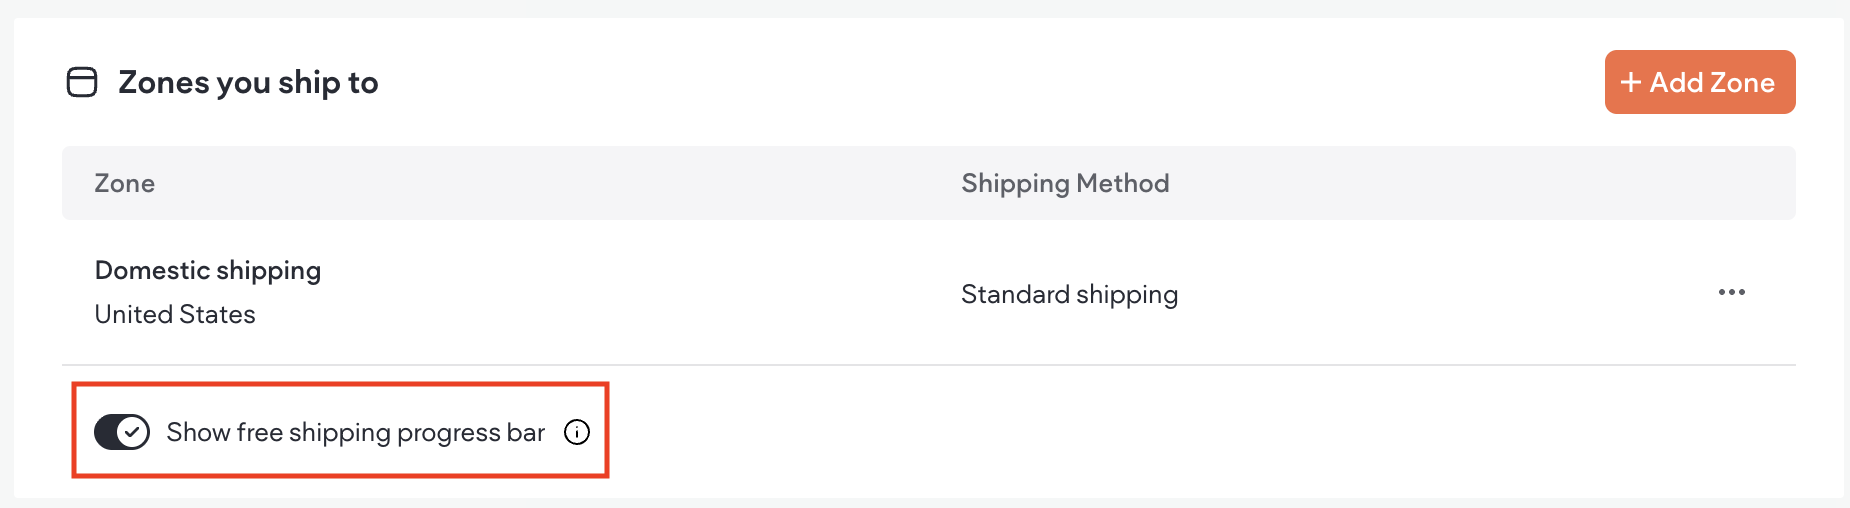This screenshot has width=1850, height=508.
Task: Click the checkmark knob inside the toggle
Action: click(x=133, y=432)
